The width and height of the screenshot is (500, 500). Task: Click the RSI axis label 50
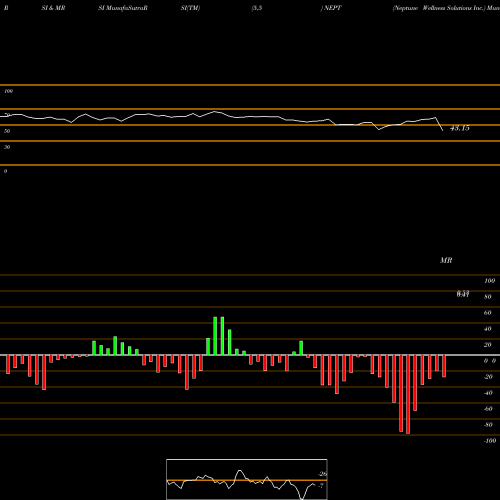pyautogui.click(x=7, y=131)
